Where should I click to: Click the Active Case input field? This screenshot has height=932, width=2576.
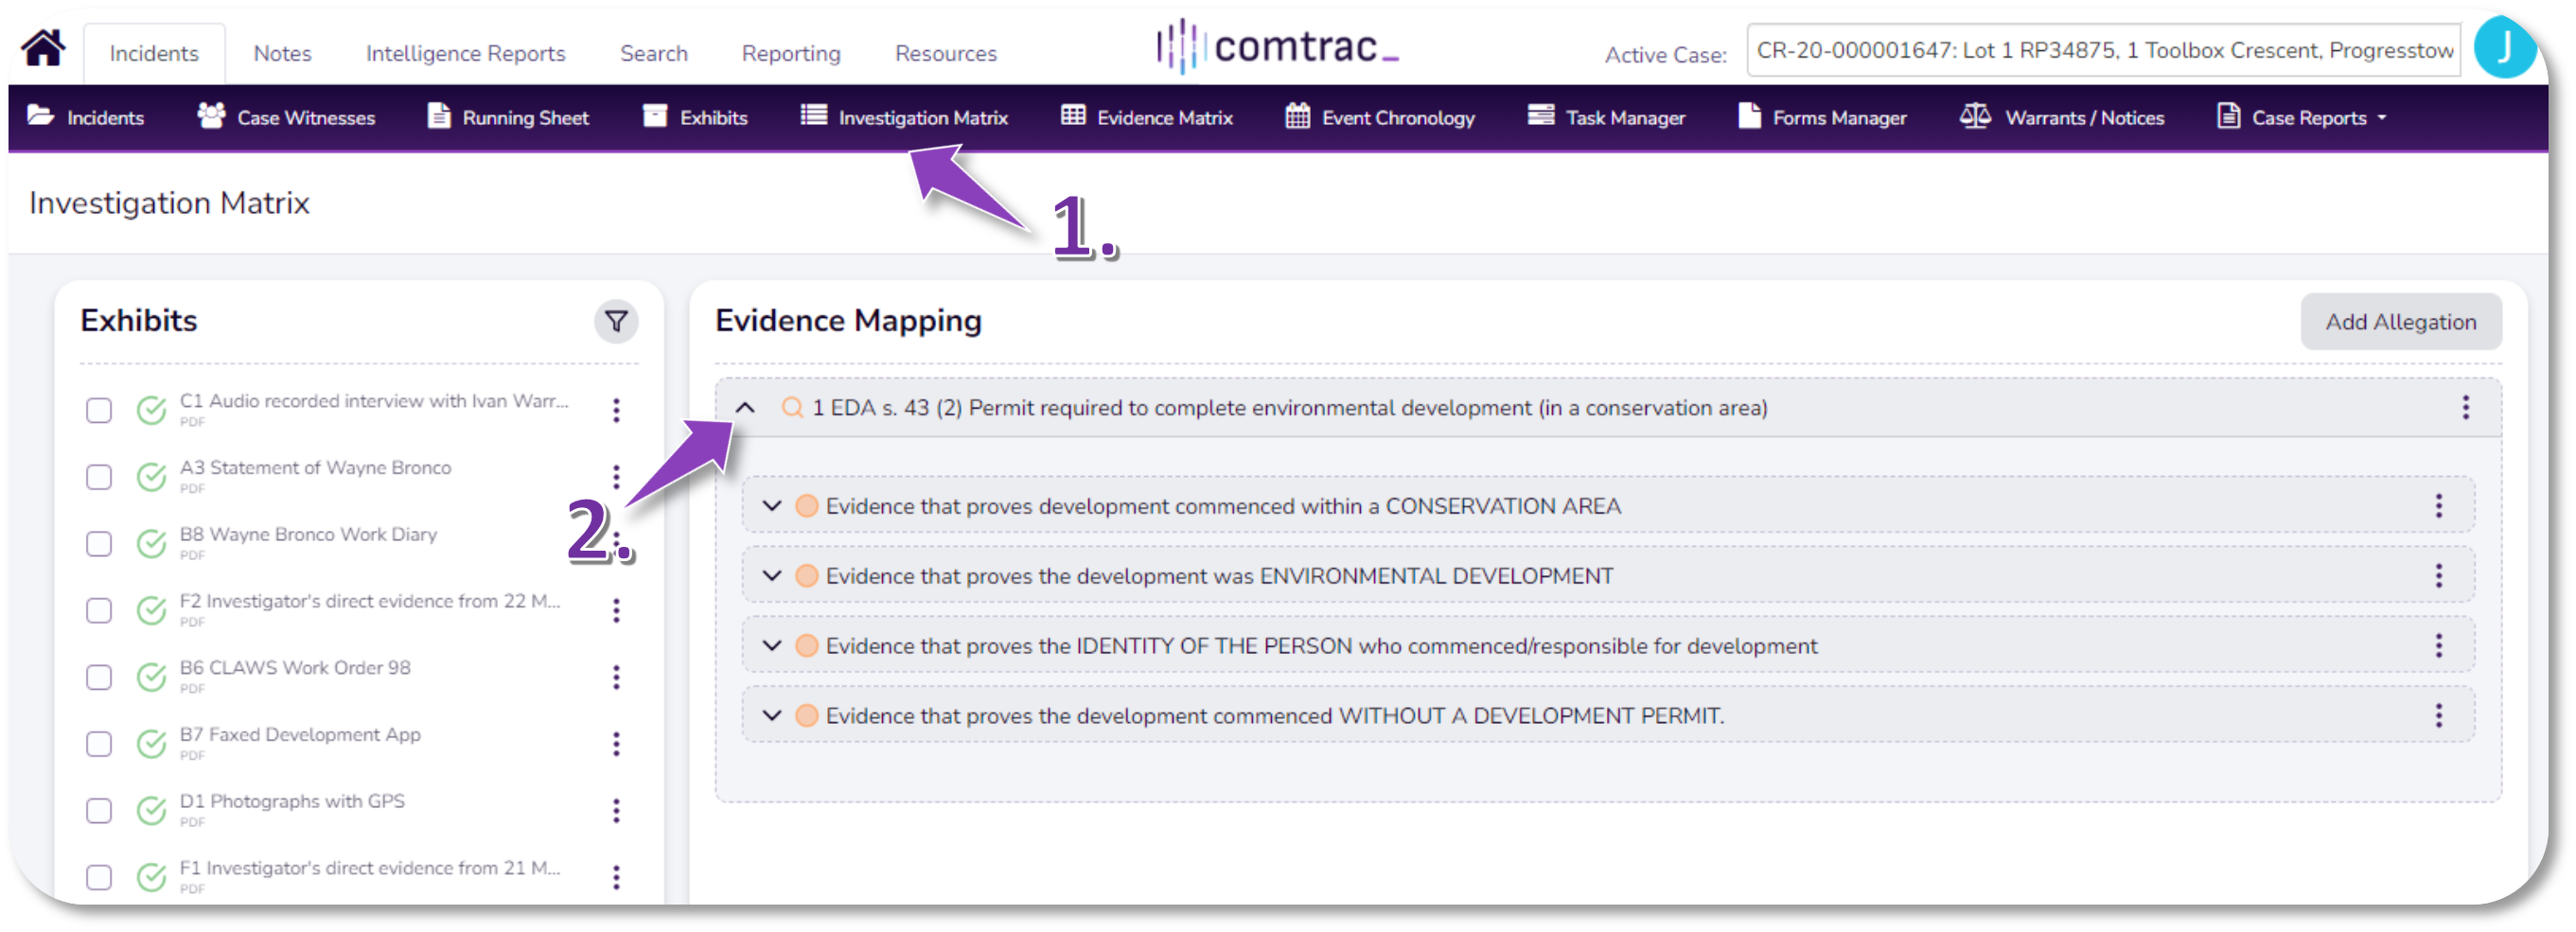click(2103, 51)
